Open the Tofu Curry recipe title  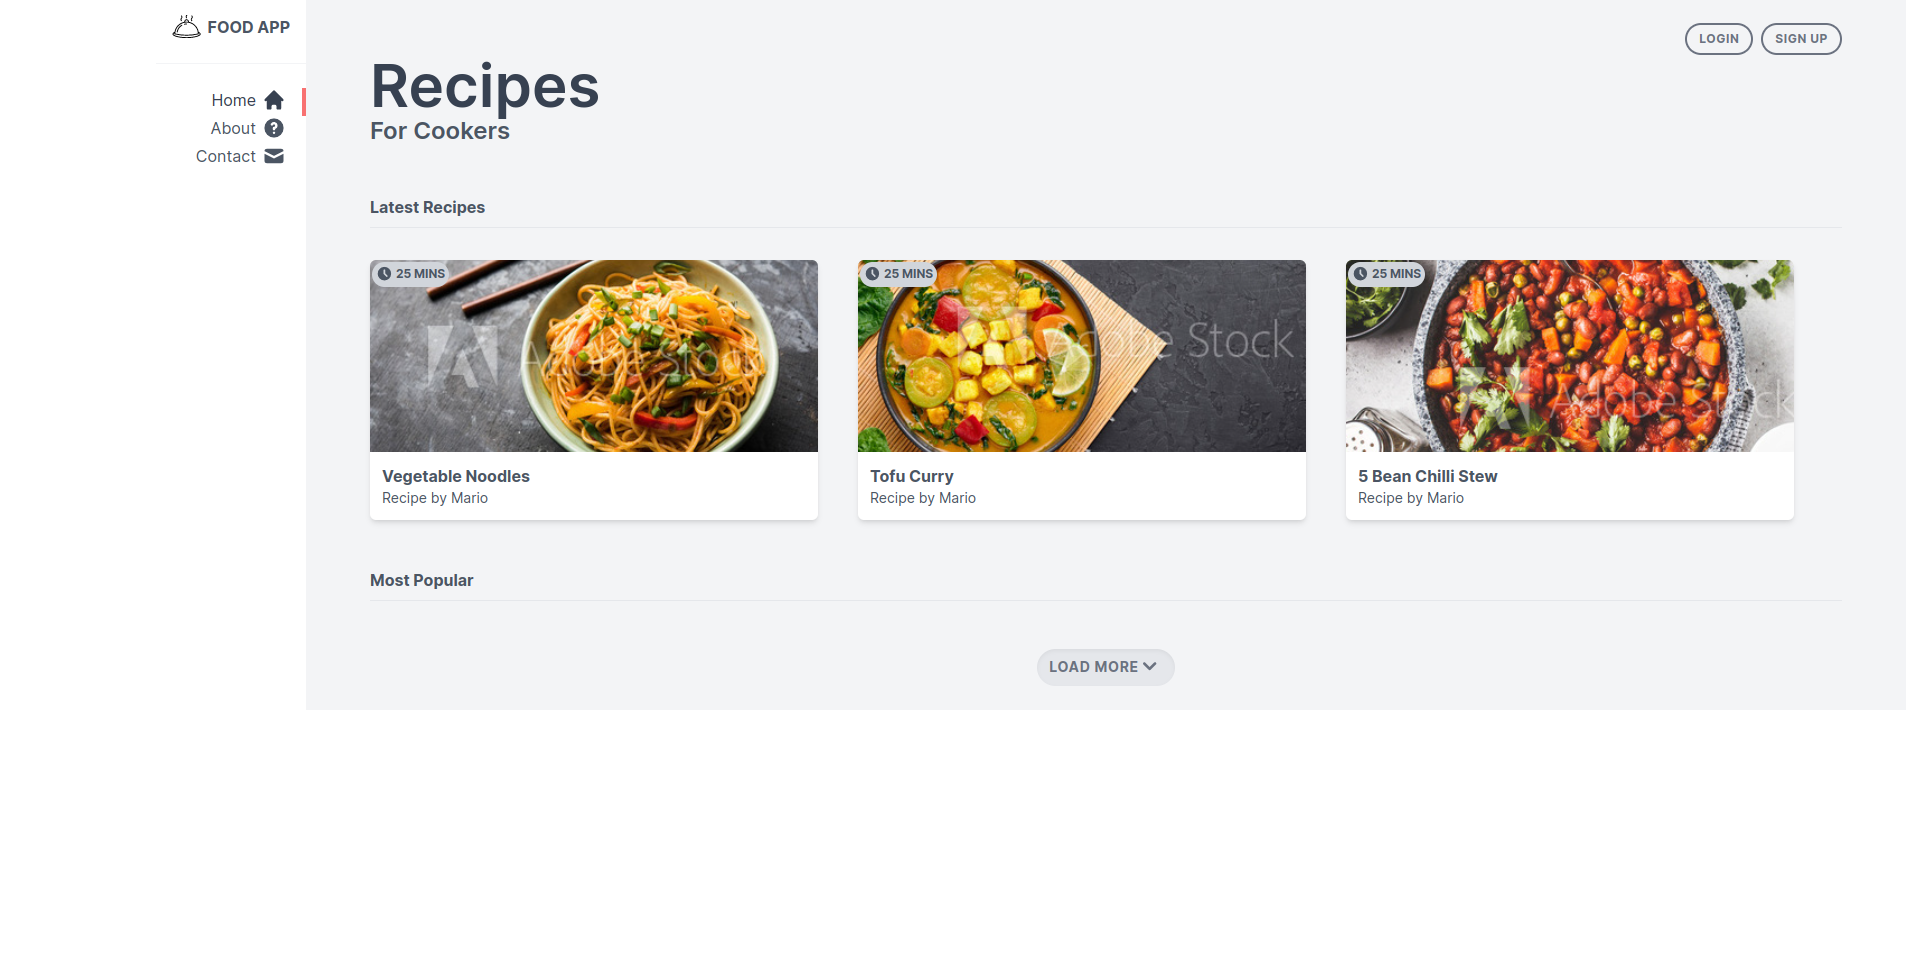[911, 476]
